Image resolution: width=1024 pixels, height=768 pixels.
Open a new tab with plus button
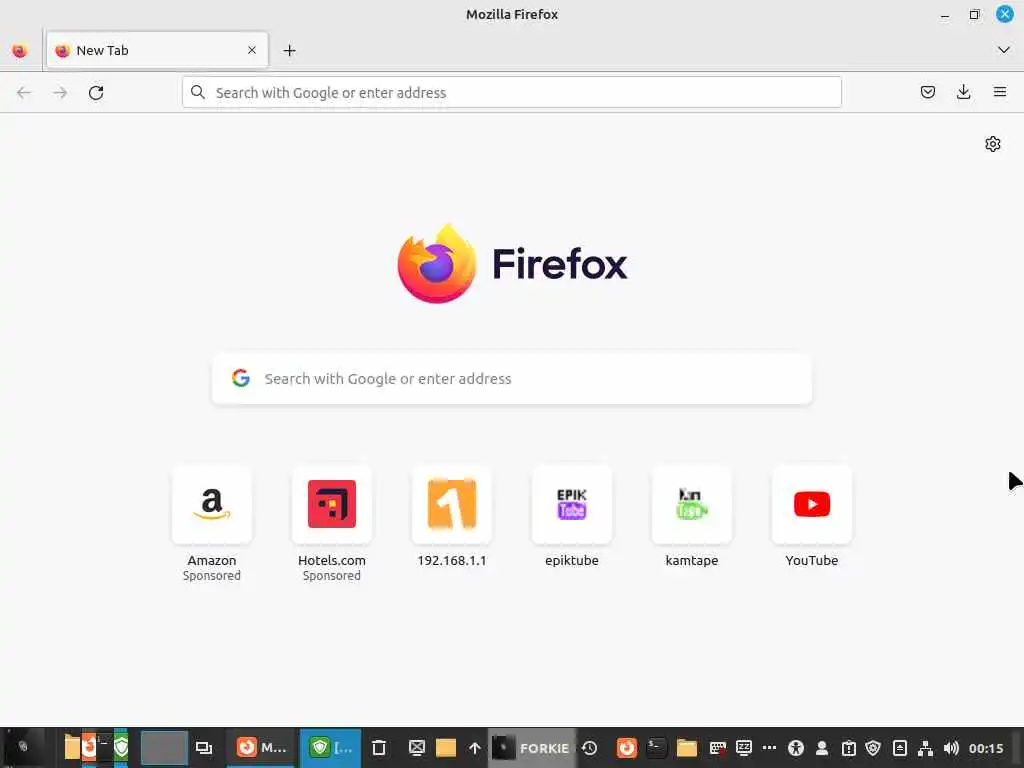(x=289, y=50)
